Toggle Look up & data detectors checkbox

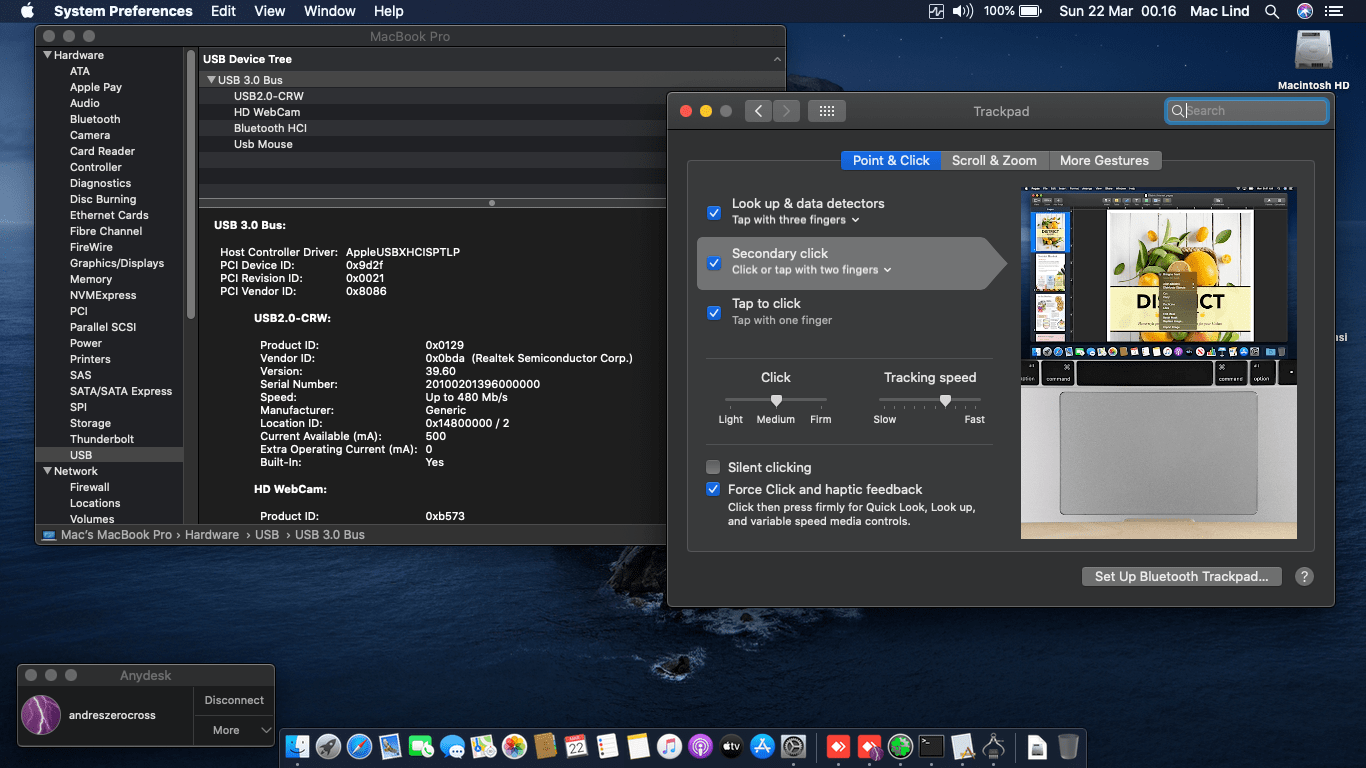pos(714,212)
